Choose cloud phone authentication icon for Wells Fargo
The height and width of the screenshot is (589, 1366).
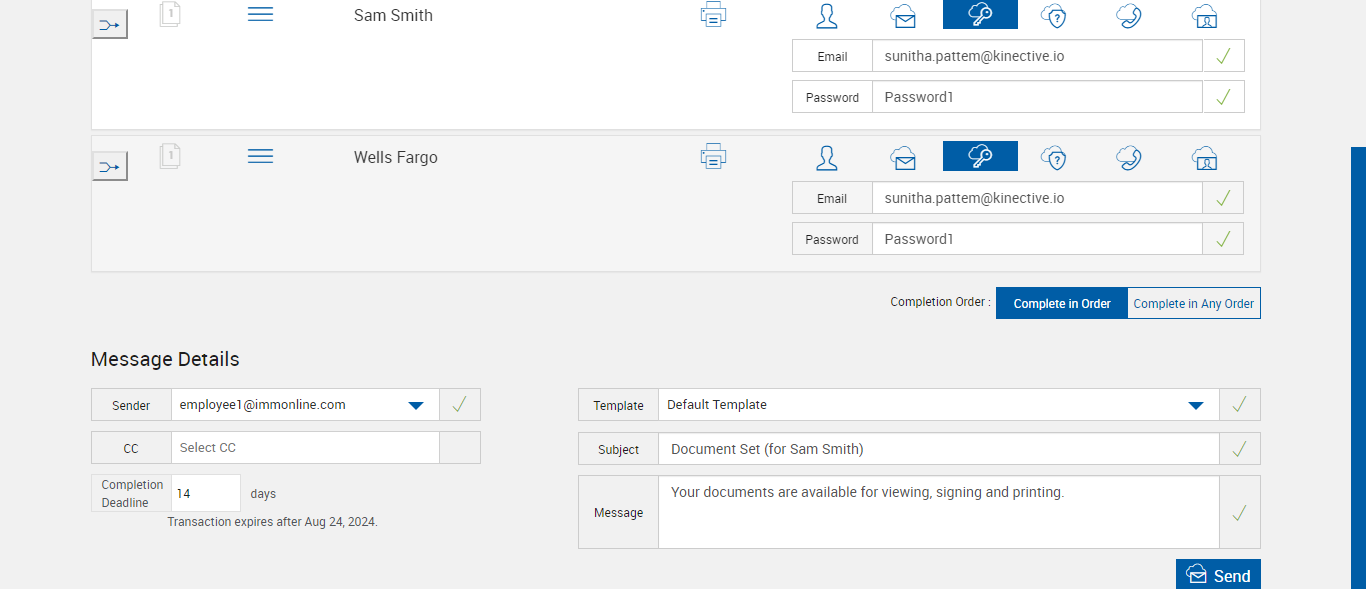1129,157
